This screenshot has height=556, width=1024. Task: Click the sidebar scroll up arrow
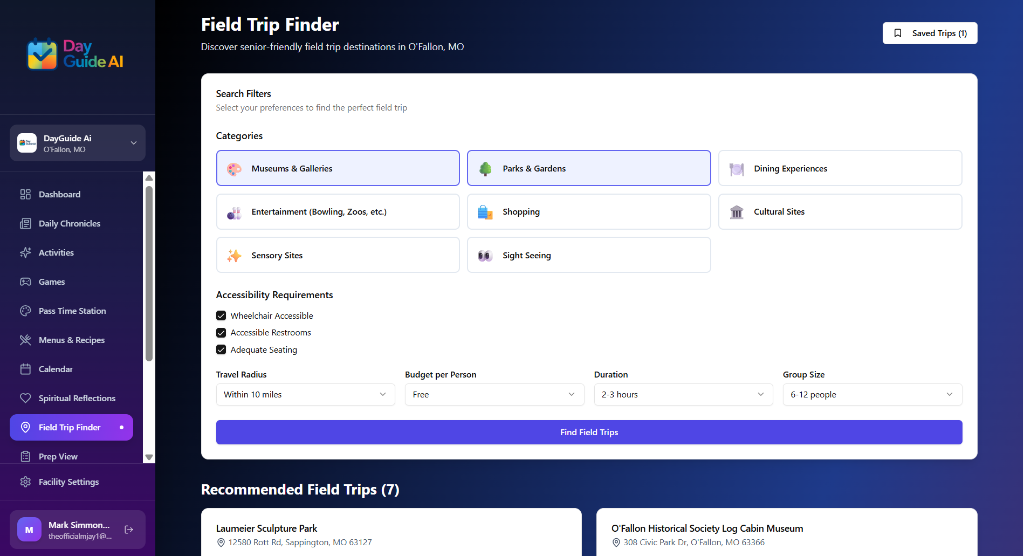[149, 178]
